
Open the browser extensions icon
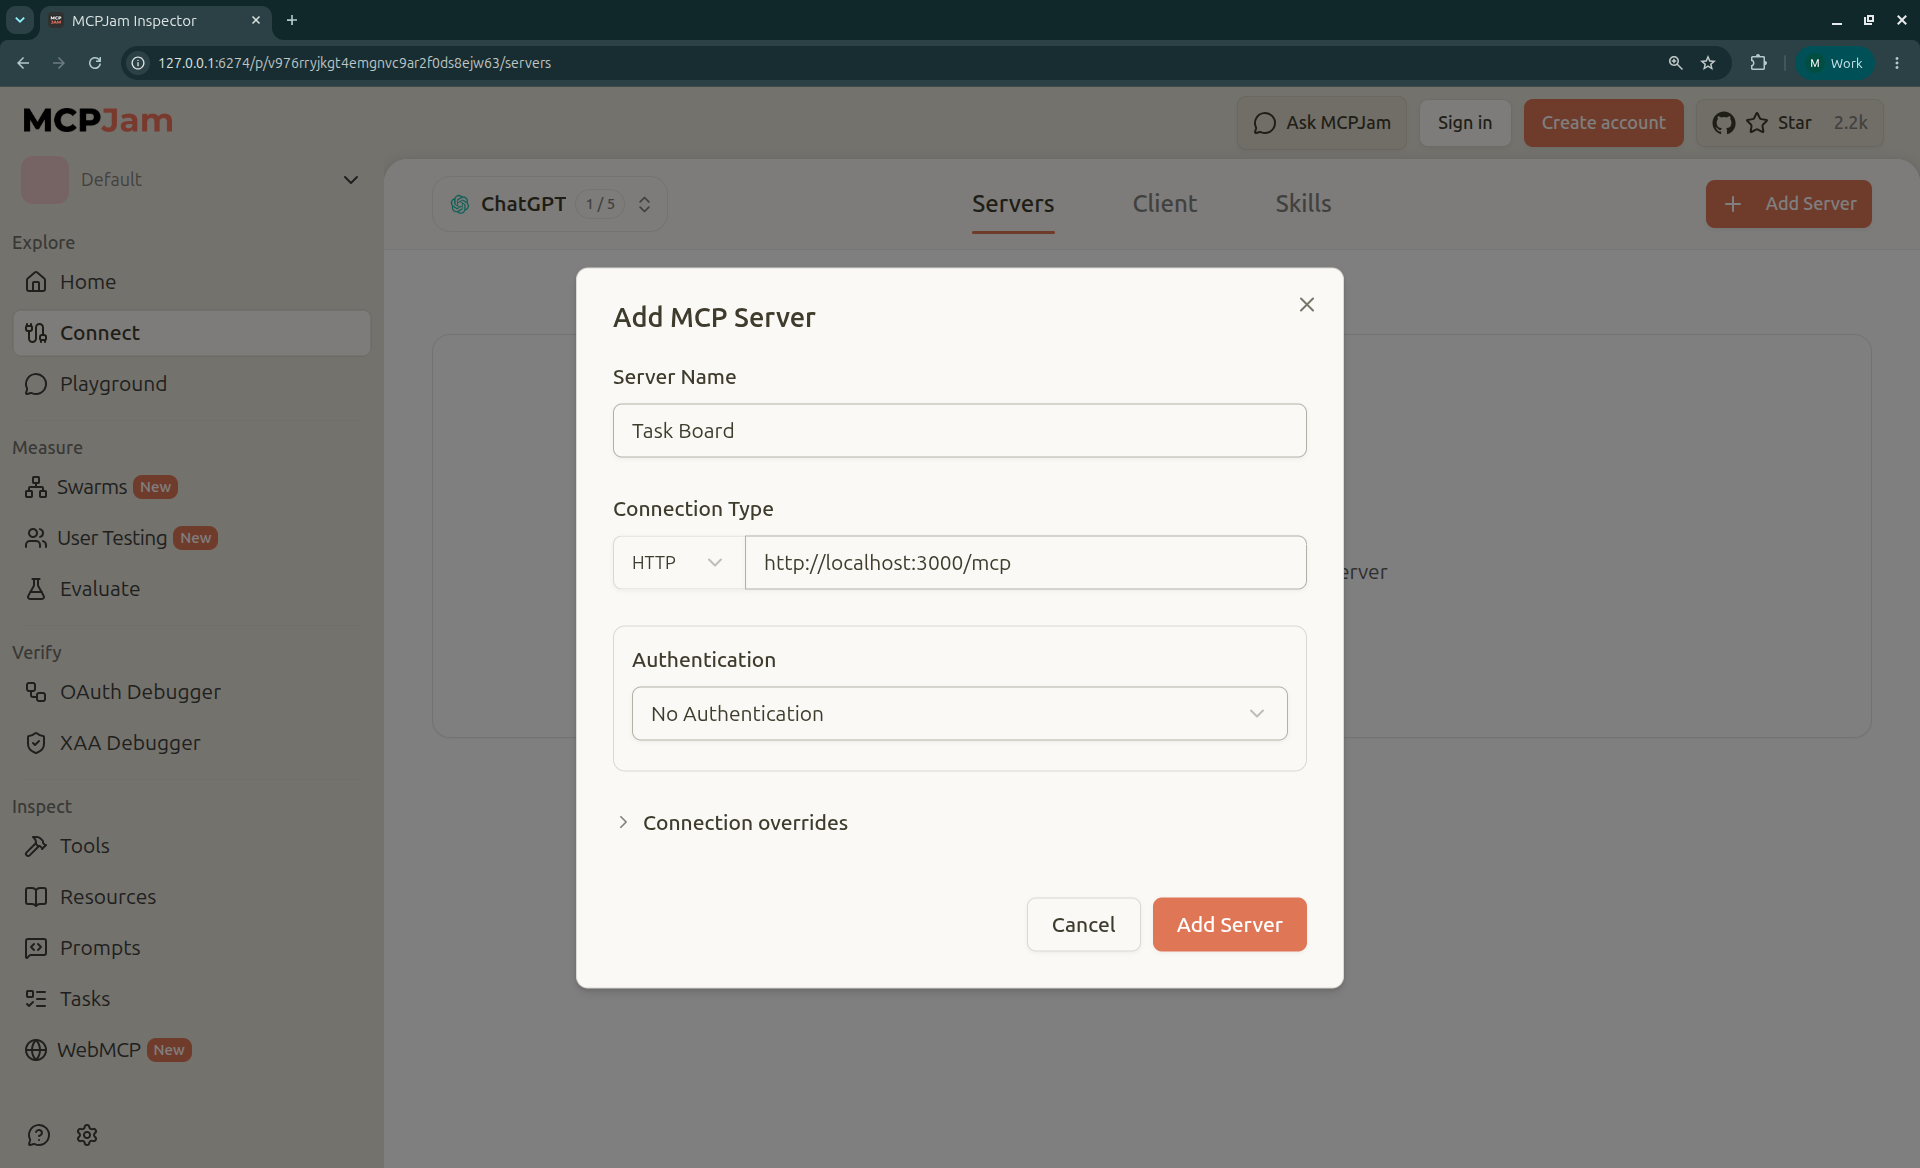pos(1758,63)
